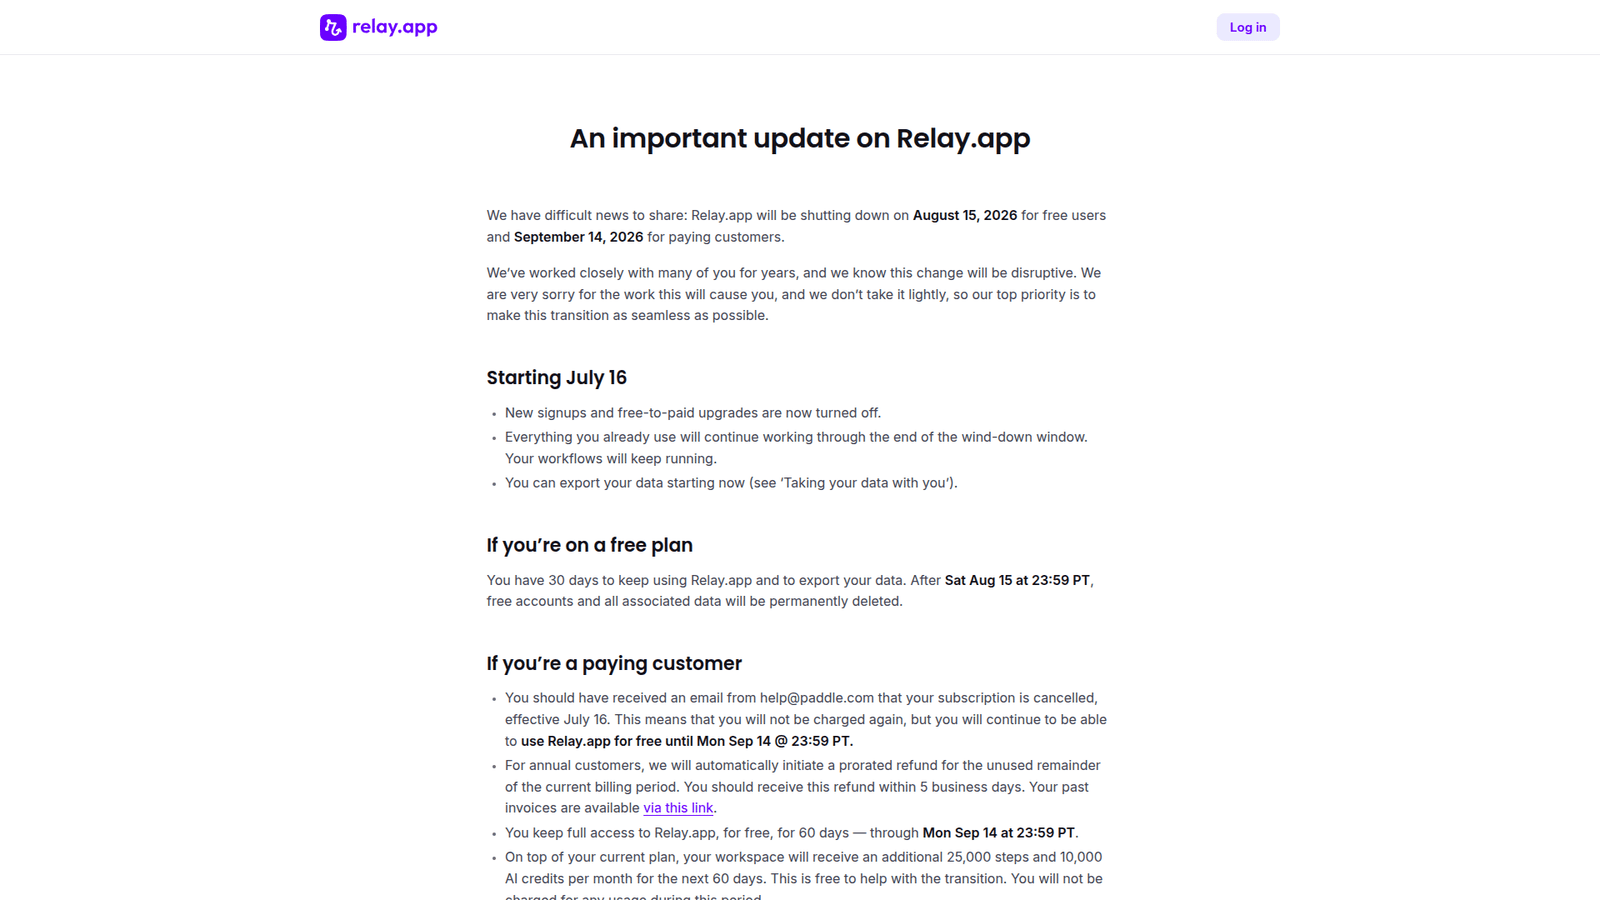Click bold 'use Relay.app for free until' text
Image resolution: width=1600 pixels, height=900 pixels.
click(x=607, y=741)
